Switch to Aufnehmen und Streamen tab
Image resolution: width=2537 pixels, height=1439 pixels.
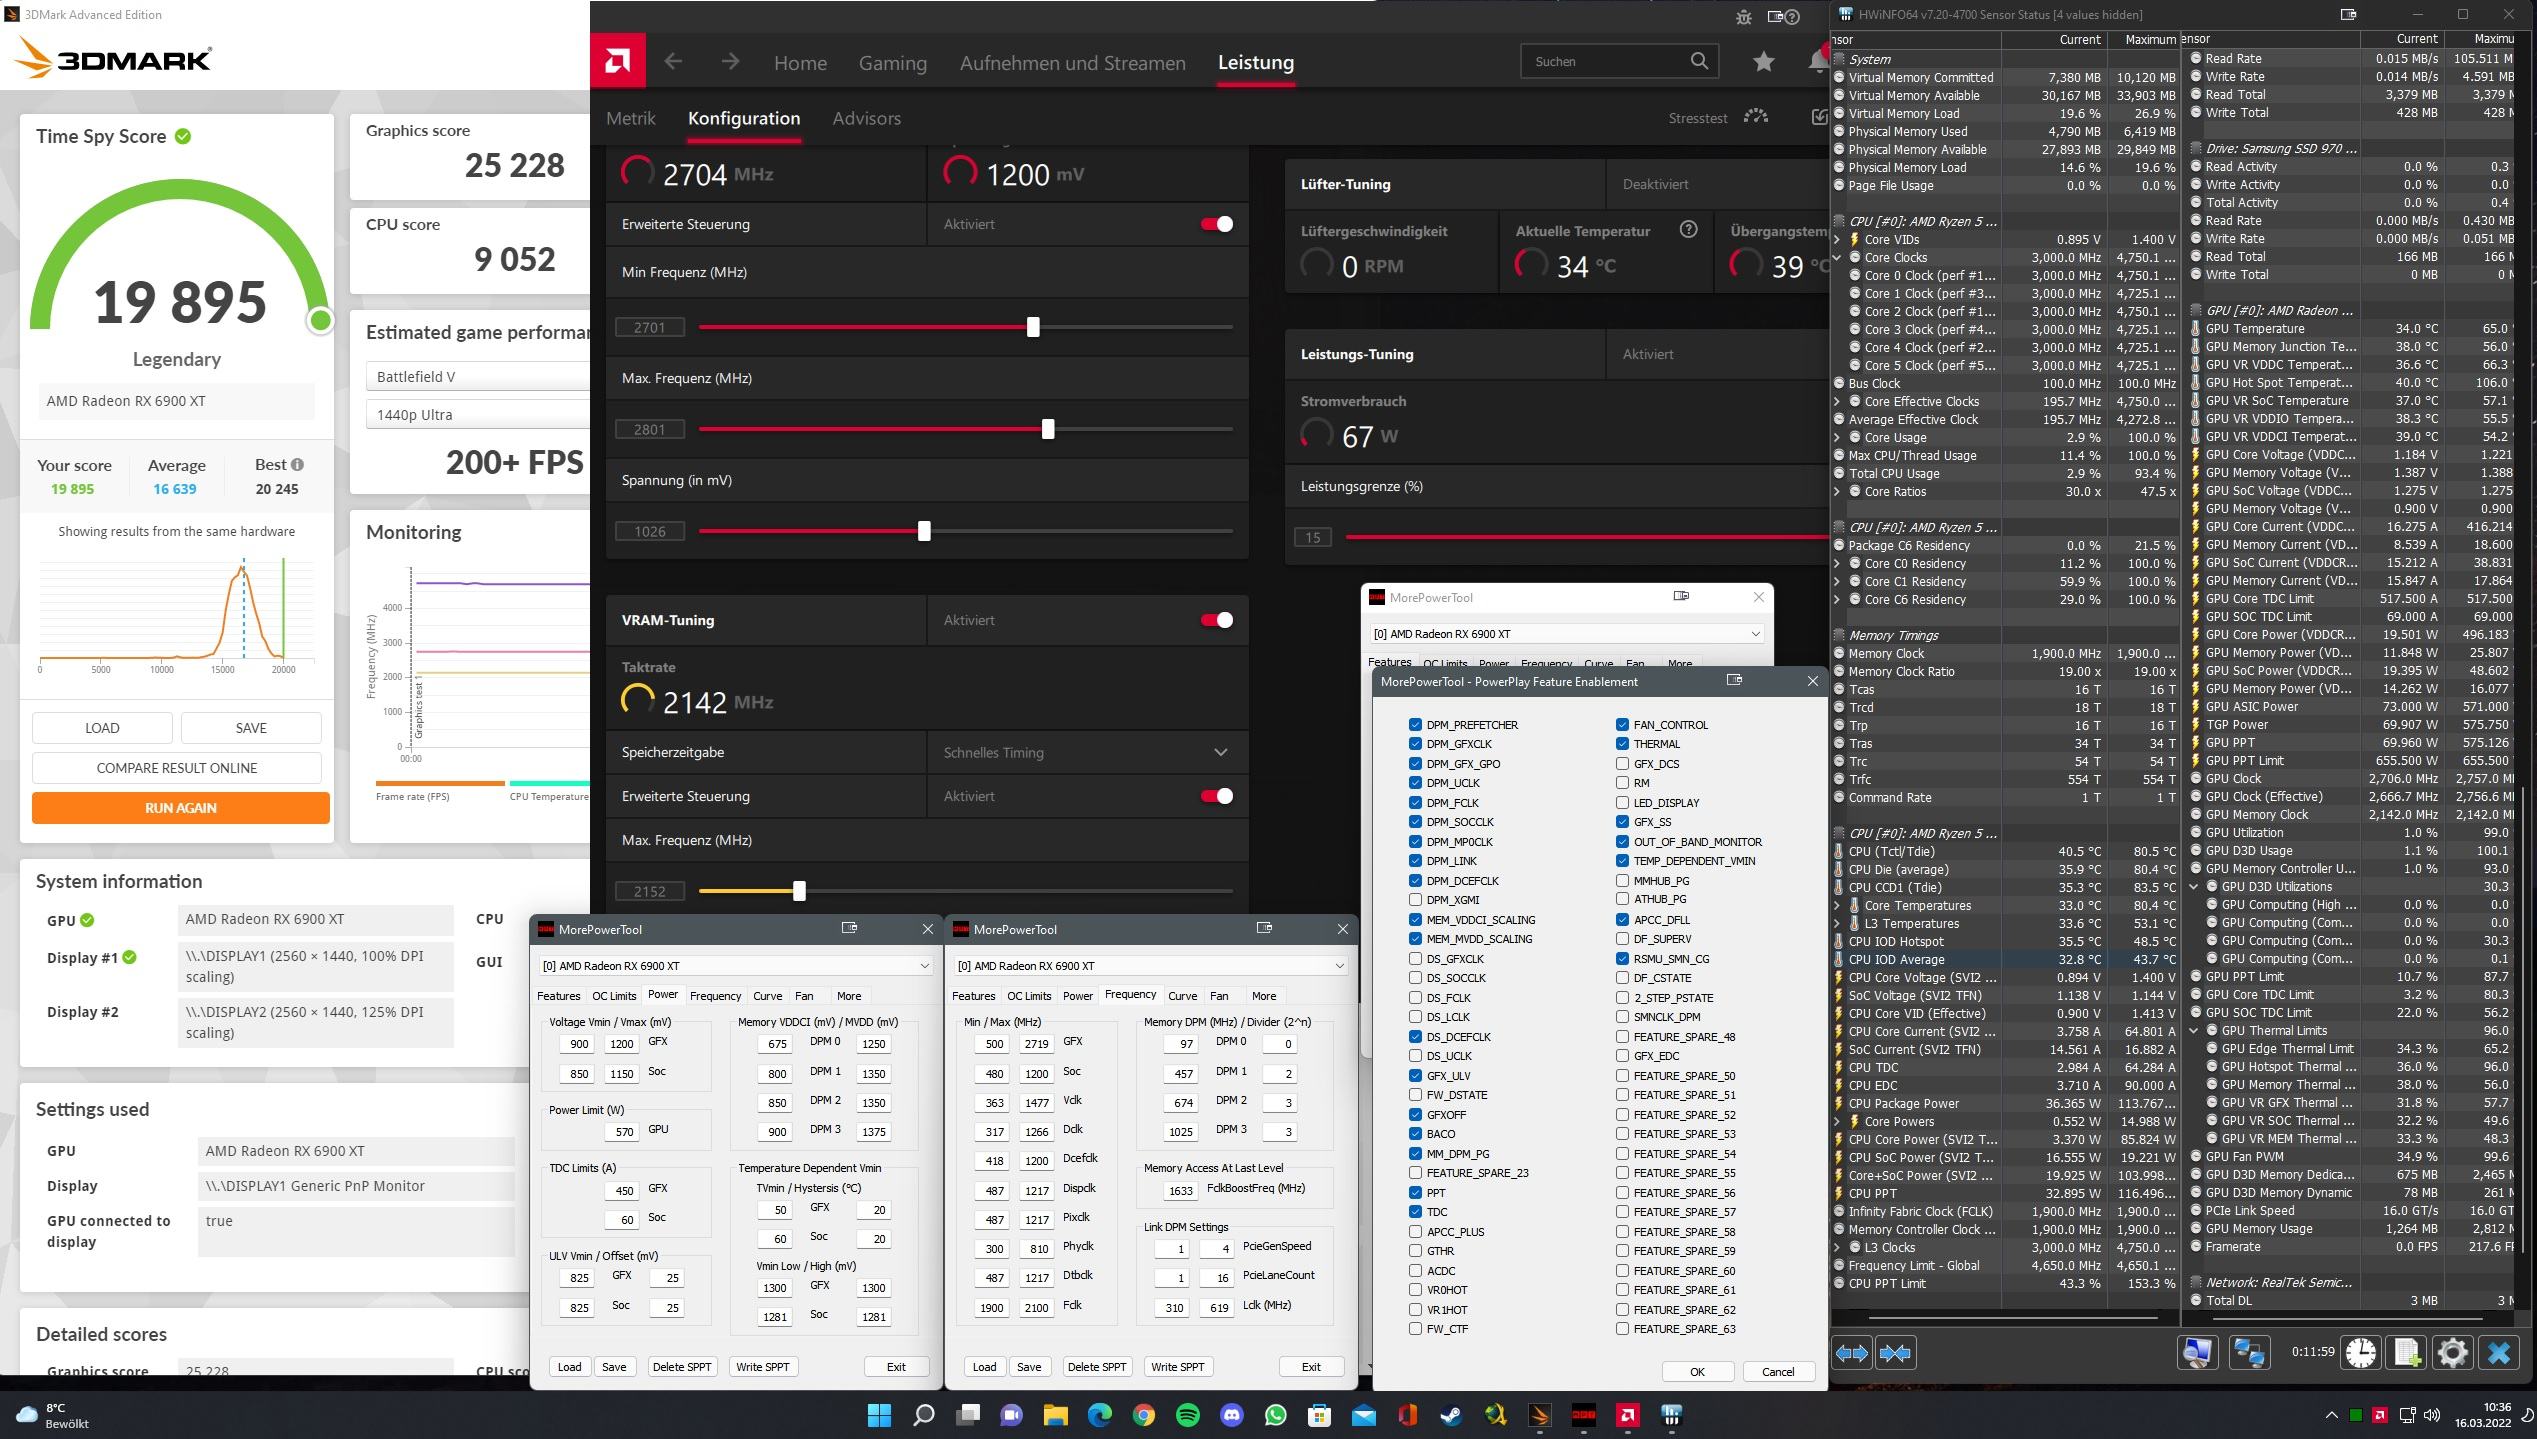[1072, 63]
